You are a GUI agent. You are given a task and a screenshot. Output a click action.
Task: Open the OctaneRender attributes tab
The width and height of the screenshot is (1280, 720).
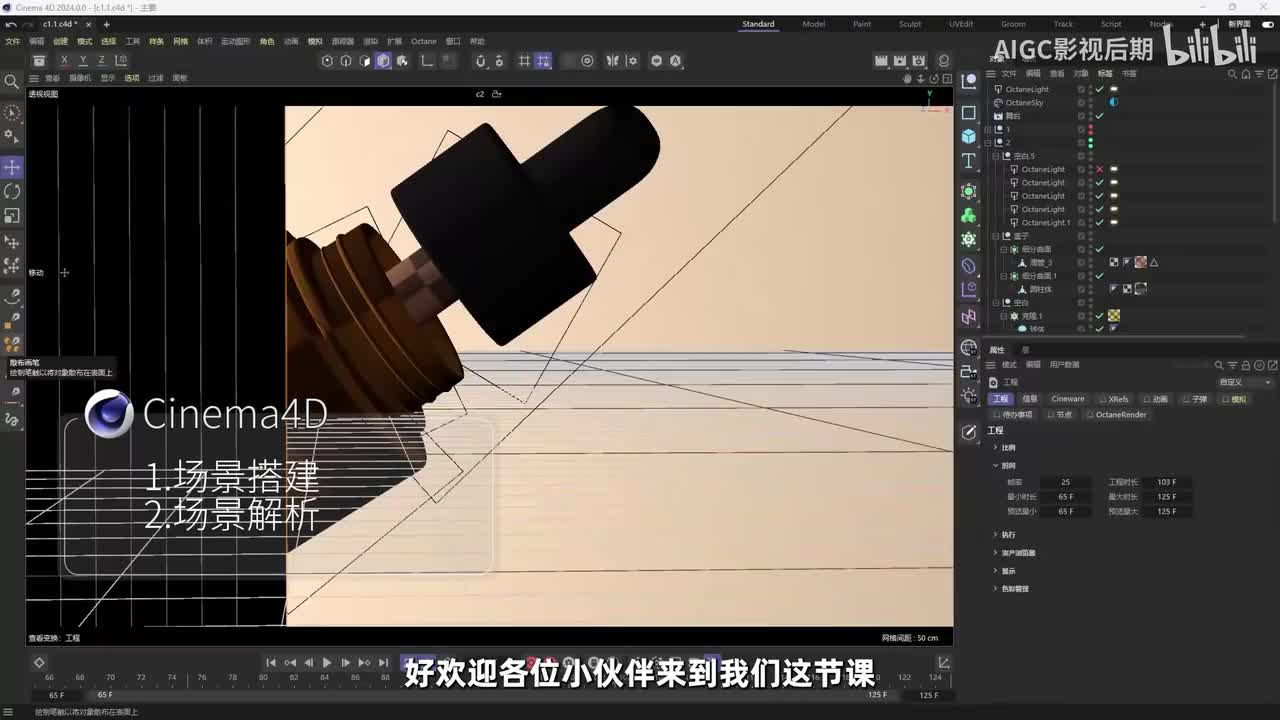1116,415
